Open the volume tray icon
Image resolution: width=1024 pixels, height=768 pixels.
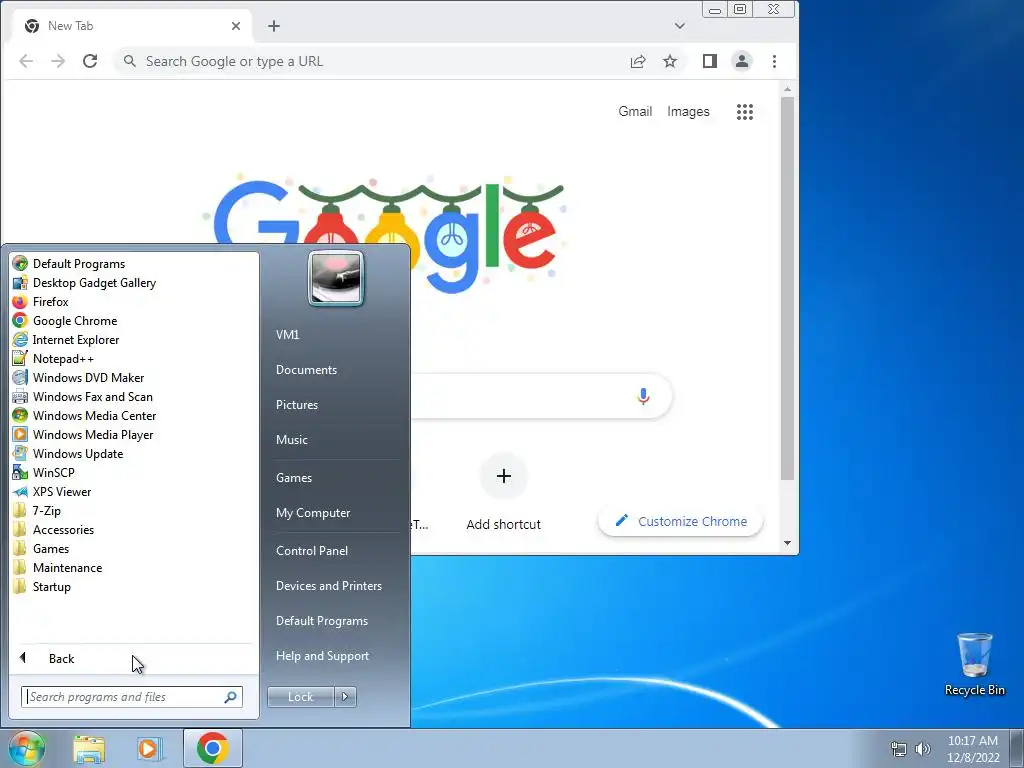coord(922,749)
